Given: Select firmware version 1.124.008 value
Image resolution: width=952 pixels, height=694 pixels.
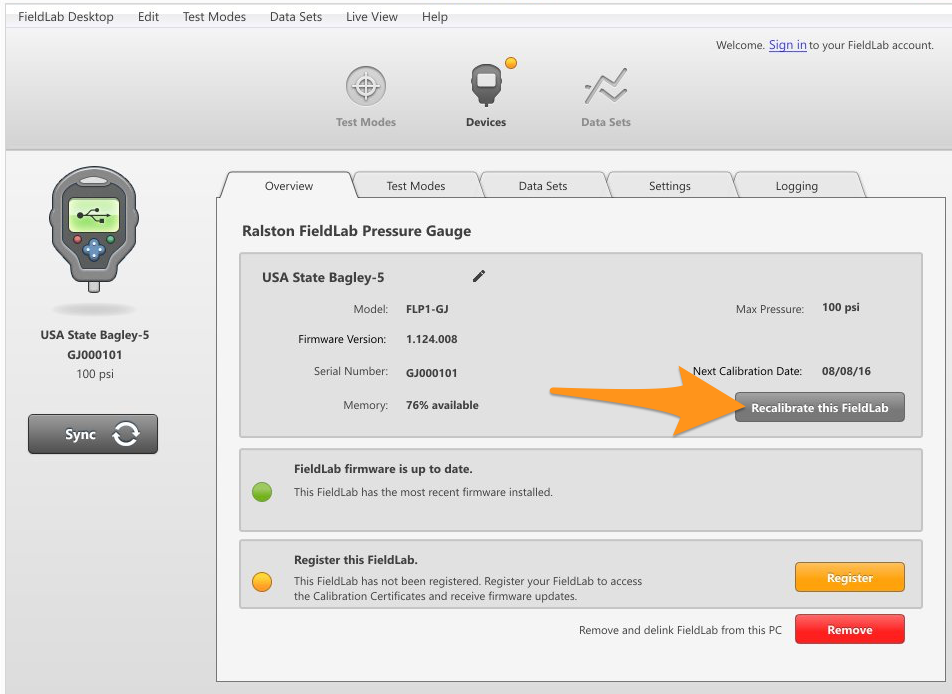Looking at the screenshot, I should click(432, 339).
